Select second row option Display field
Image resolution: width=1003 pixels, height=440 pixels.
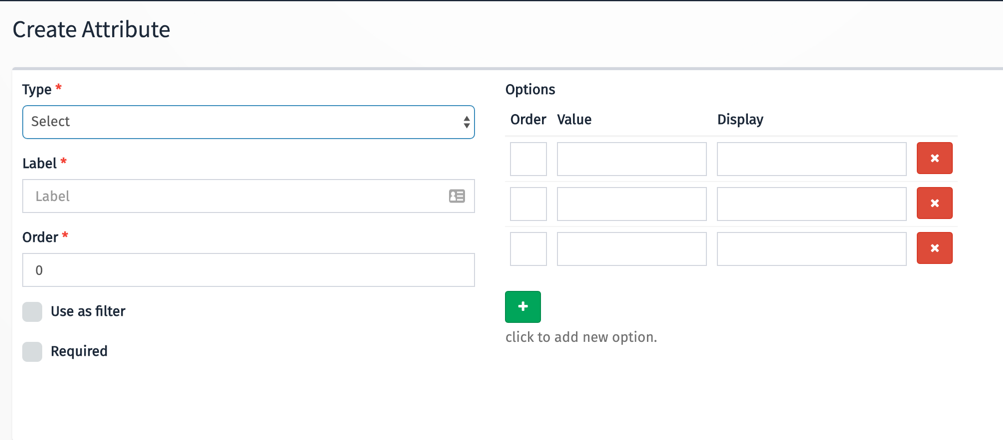click(x=811, y=204)
